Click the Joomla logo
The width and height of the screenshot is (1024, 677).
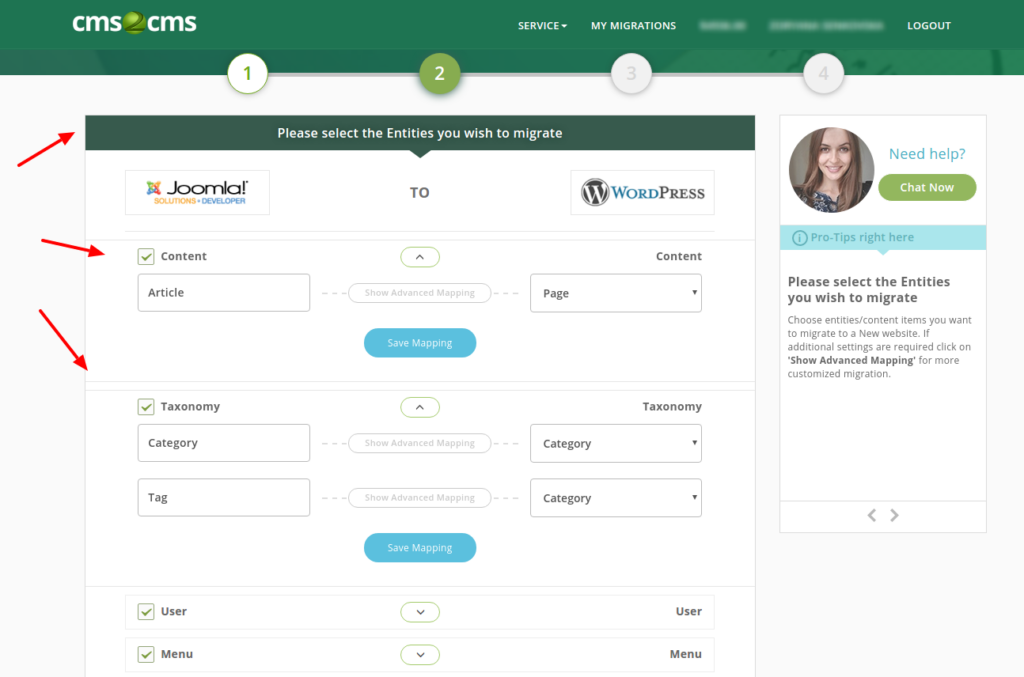coord(197,193)
